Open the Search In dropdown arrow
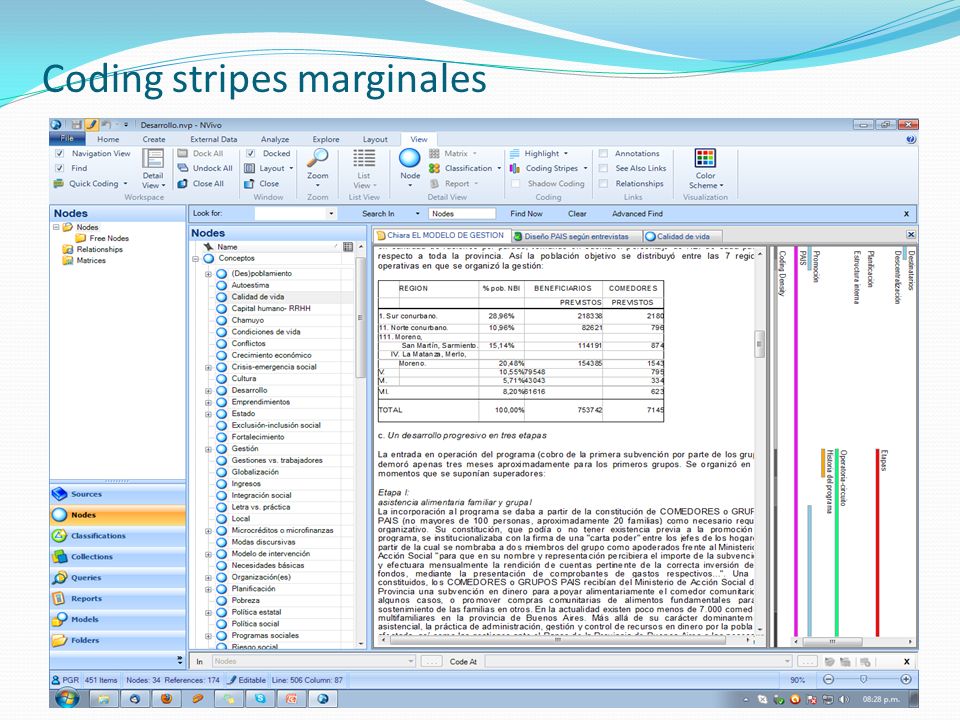The width and height of the screenshot is (960, 720). pyautogui.click(x=418, y=214)
